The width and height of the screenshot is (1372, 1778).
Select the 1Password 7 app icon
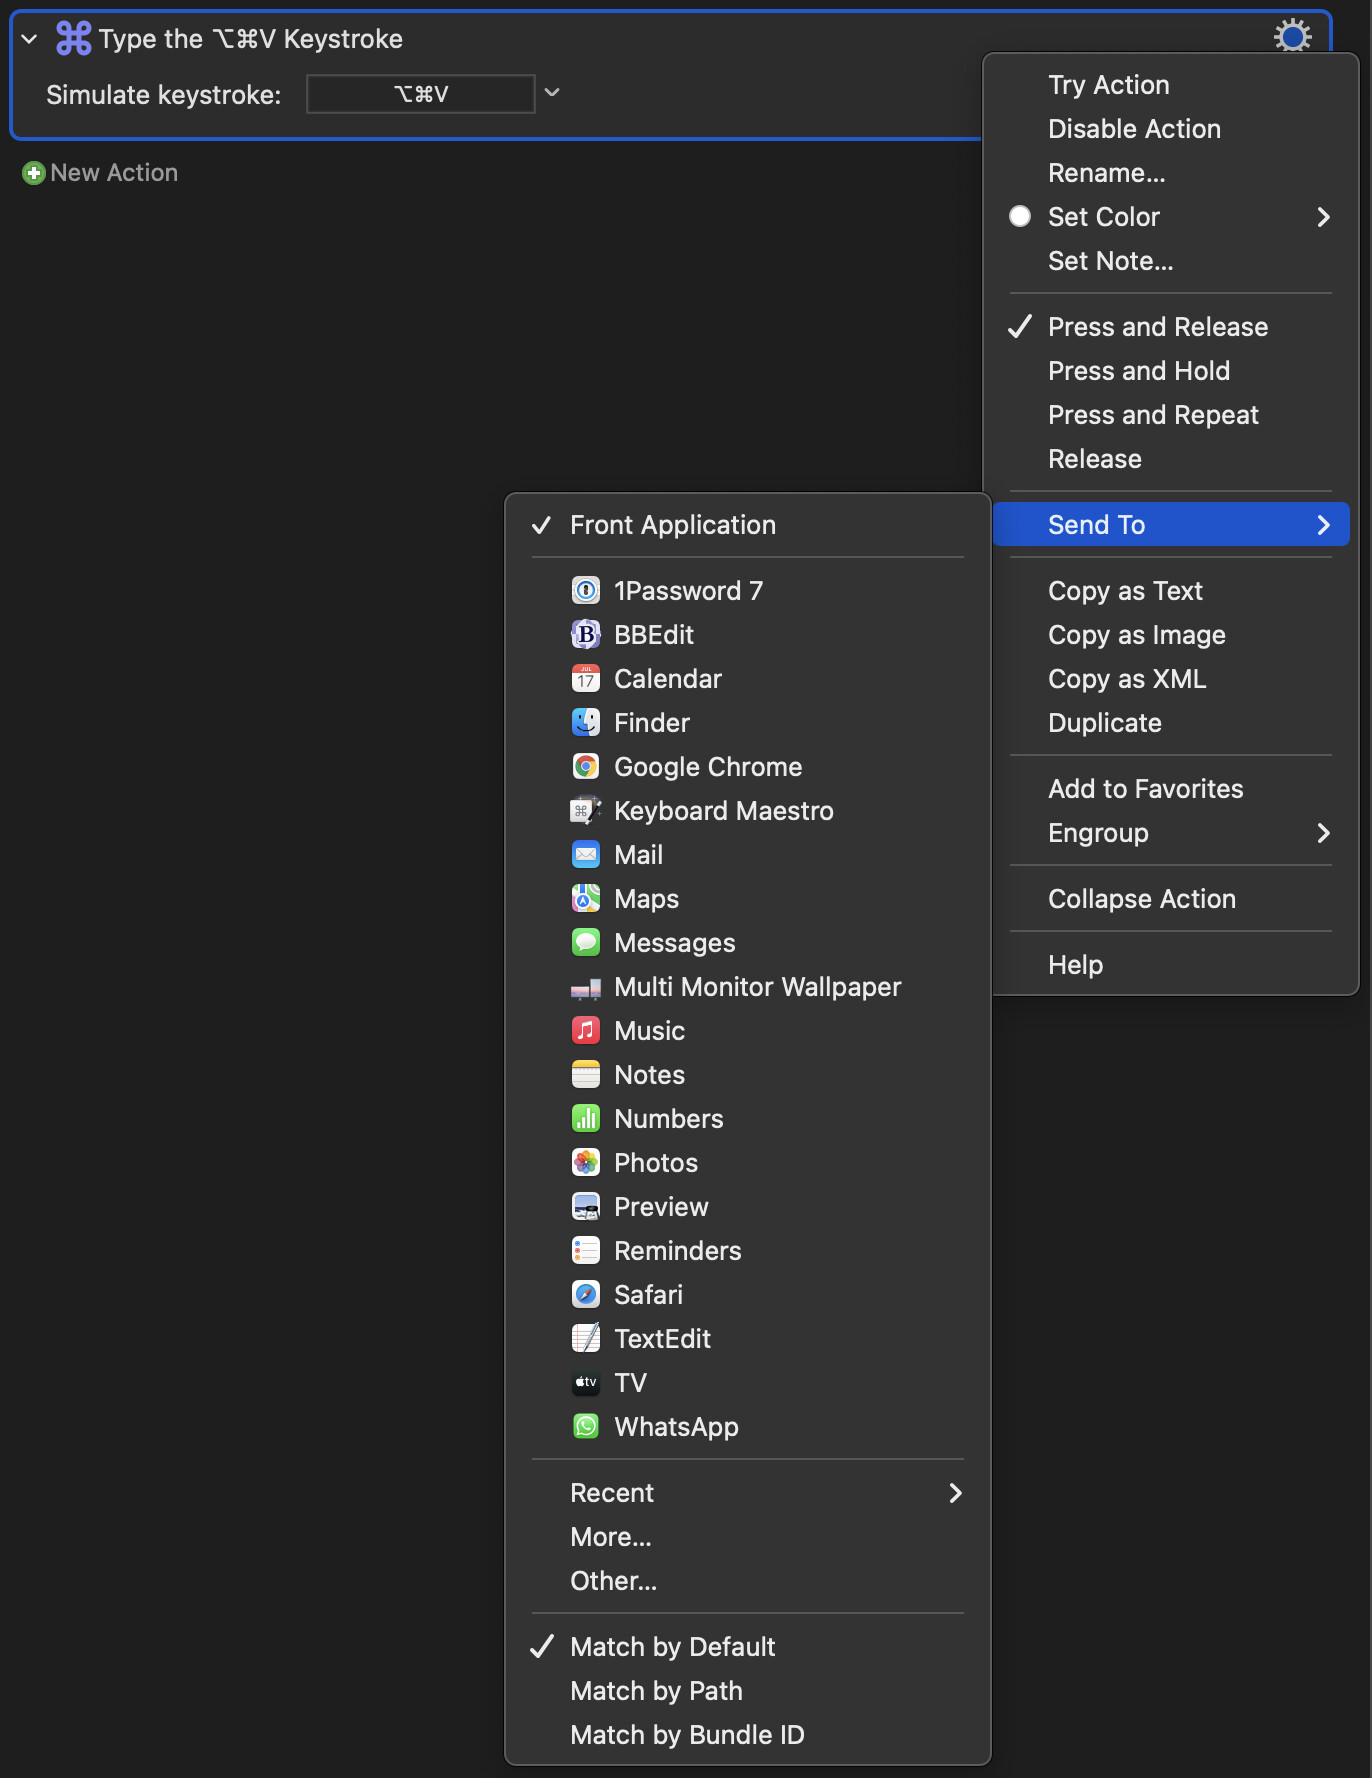[586, 590]
